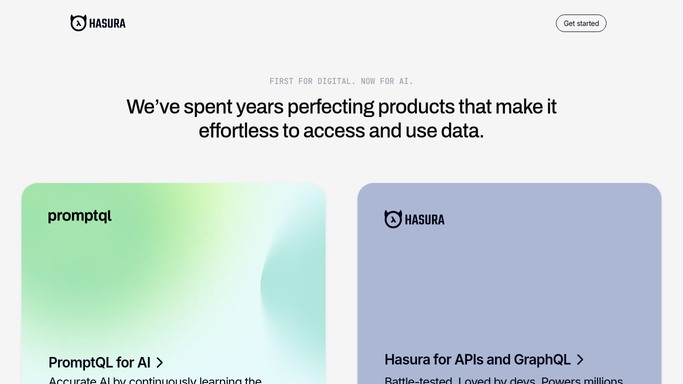Click the promptql logo on green card
The image size is (683, 384).
pyautogui.click(x=80, y=216)
